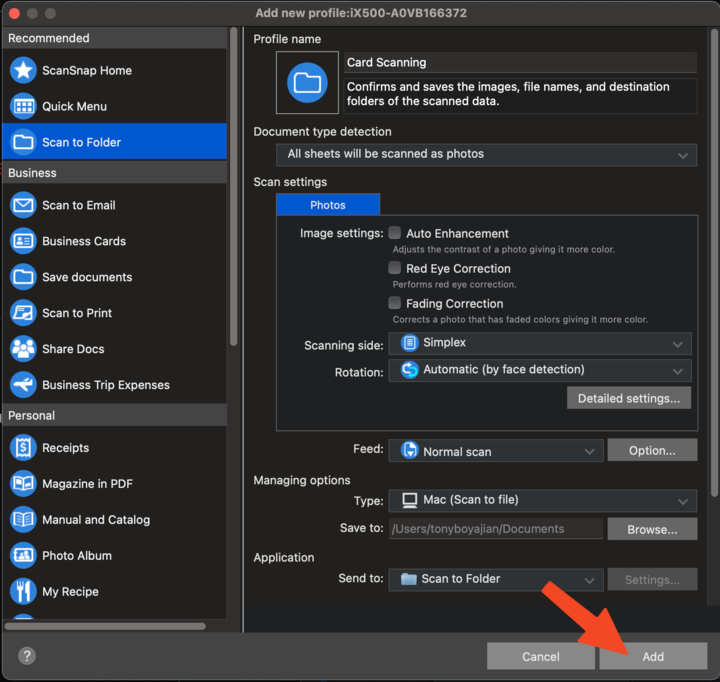Select the ScanSnap Home star icon
This screenshot has width=720, height=682.
(x=23, y=70)
